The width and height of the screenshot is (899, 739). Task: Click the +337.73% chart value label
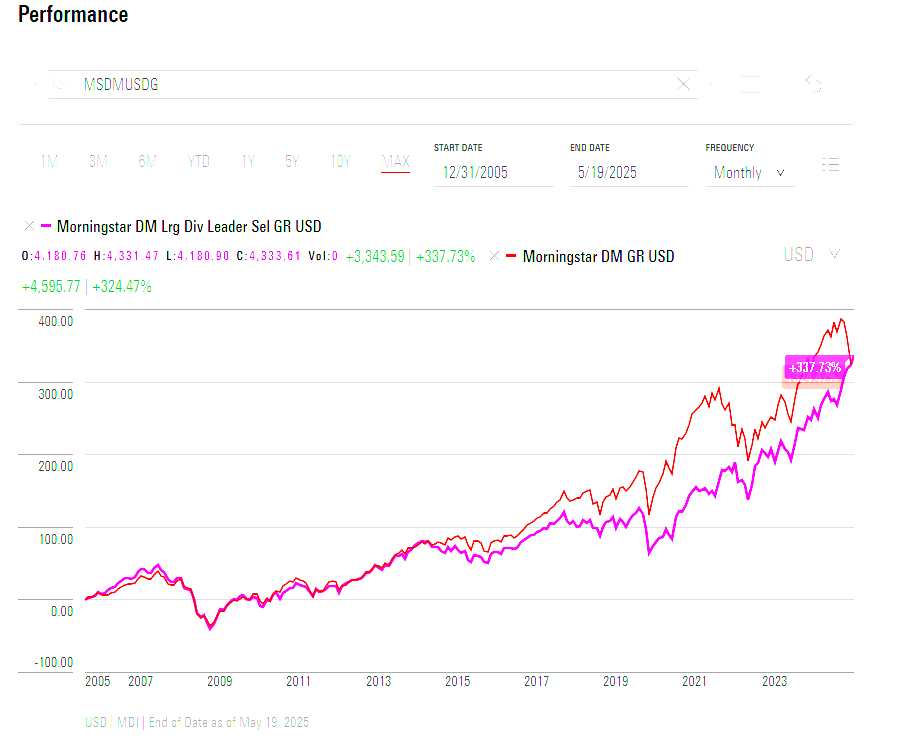[815, 368]
